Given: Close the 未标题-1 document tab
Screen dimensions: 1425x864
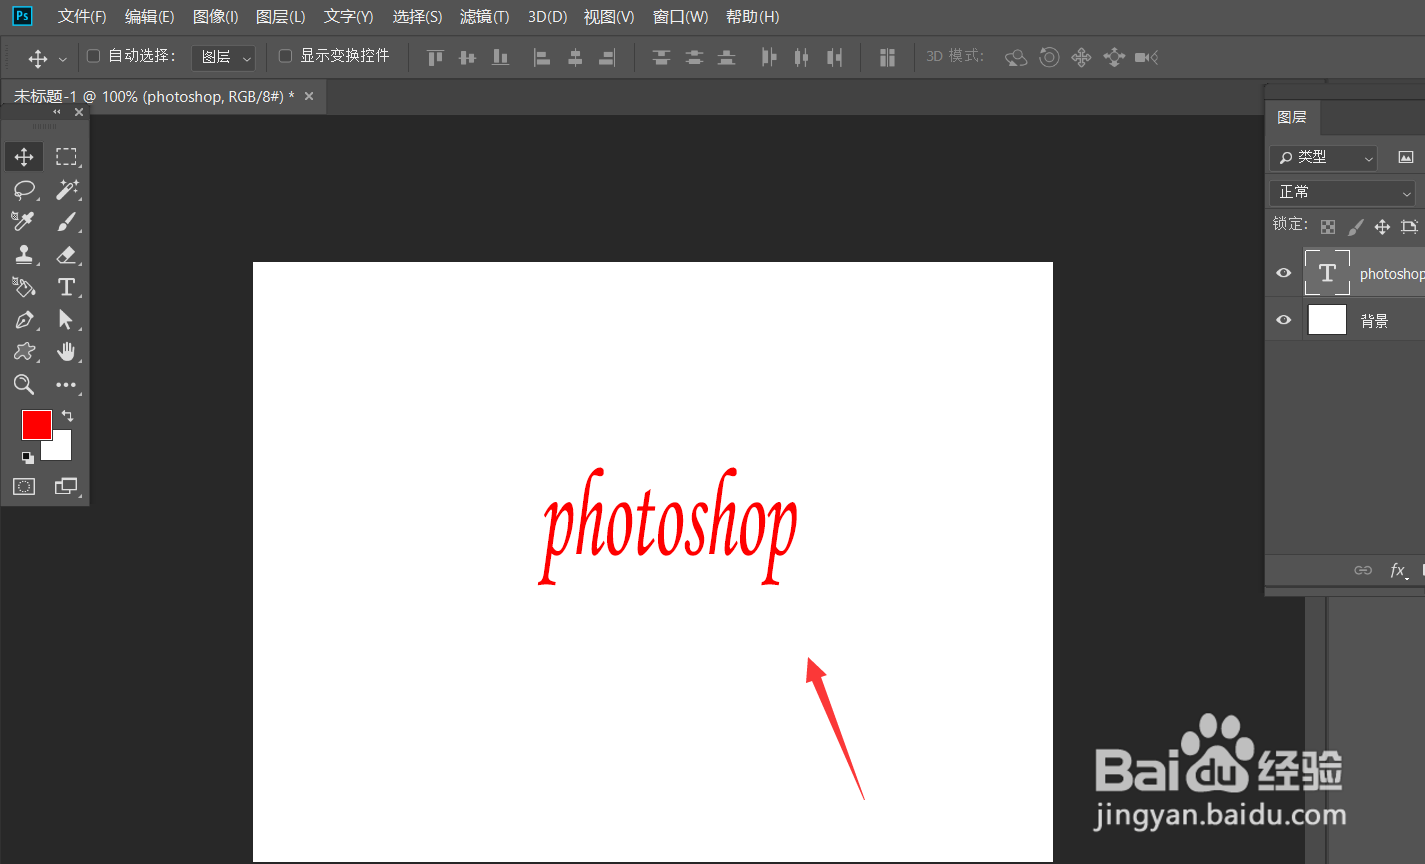Looking at the screenshot, I should coord(309,96).
